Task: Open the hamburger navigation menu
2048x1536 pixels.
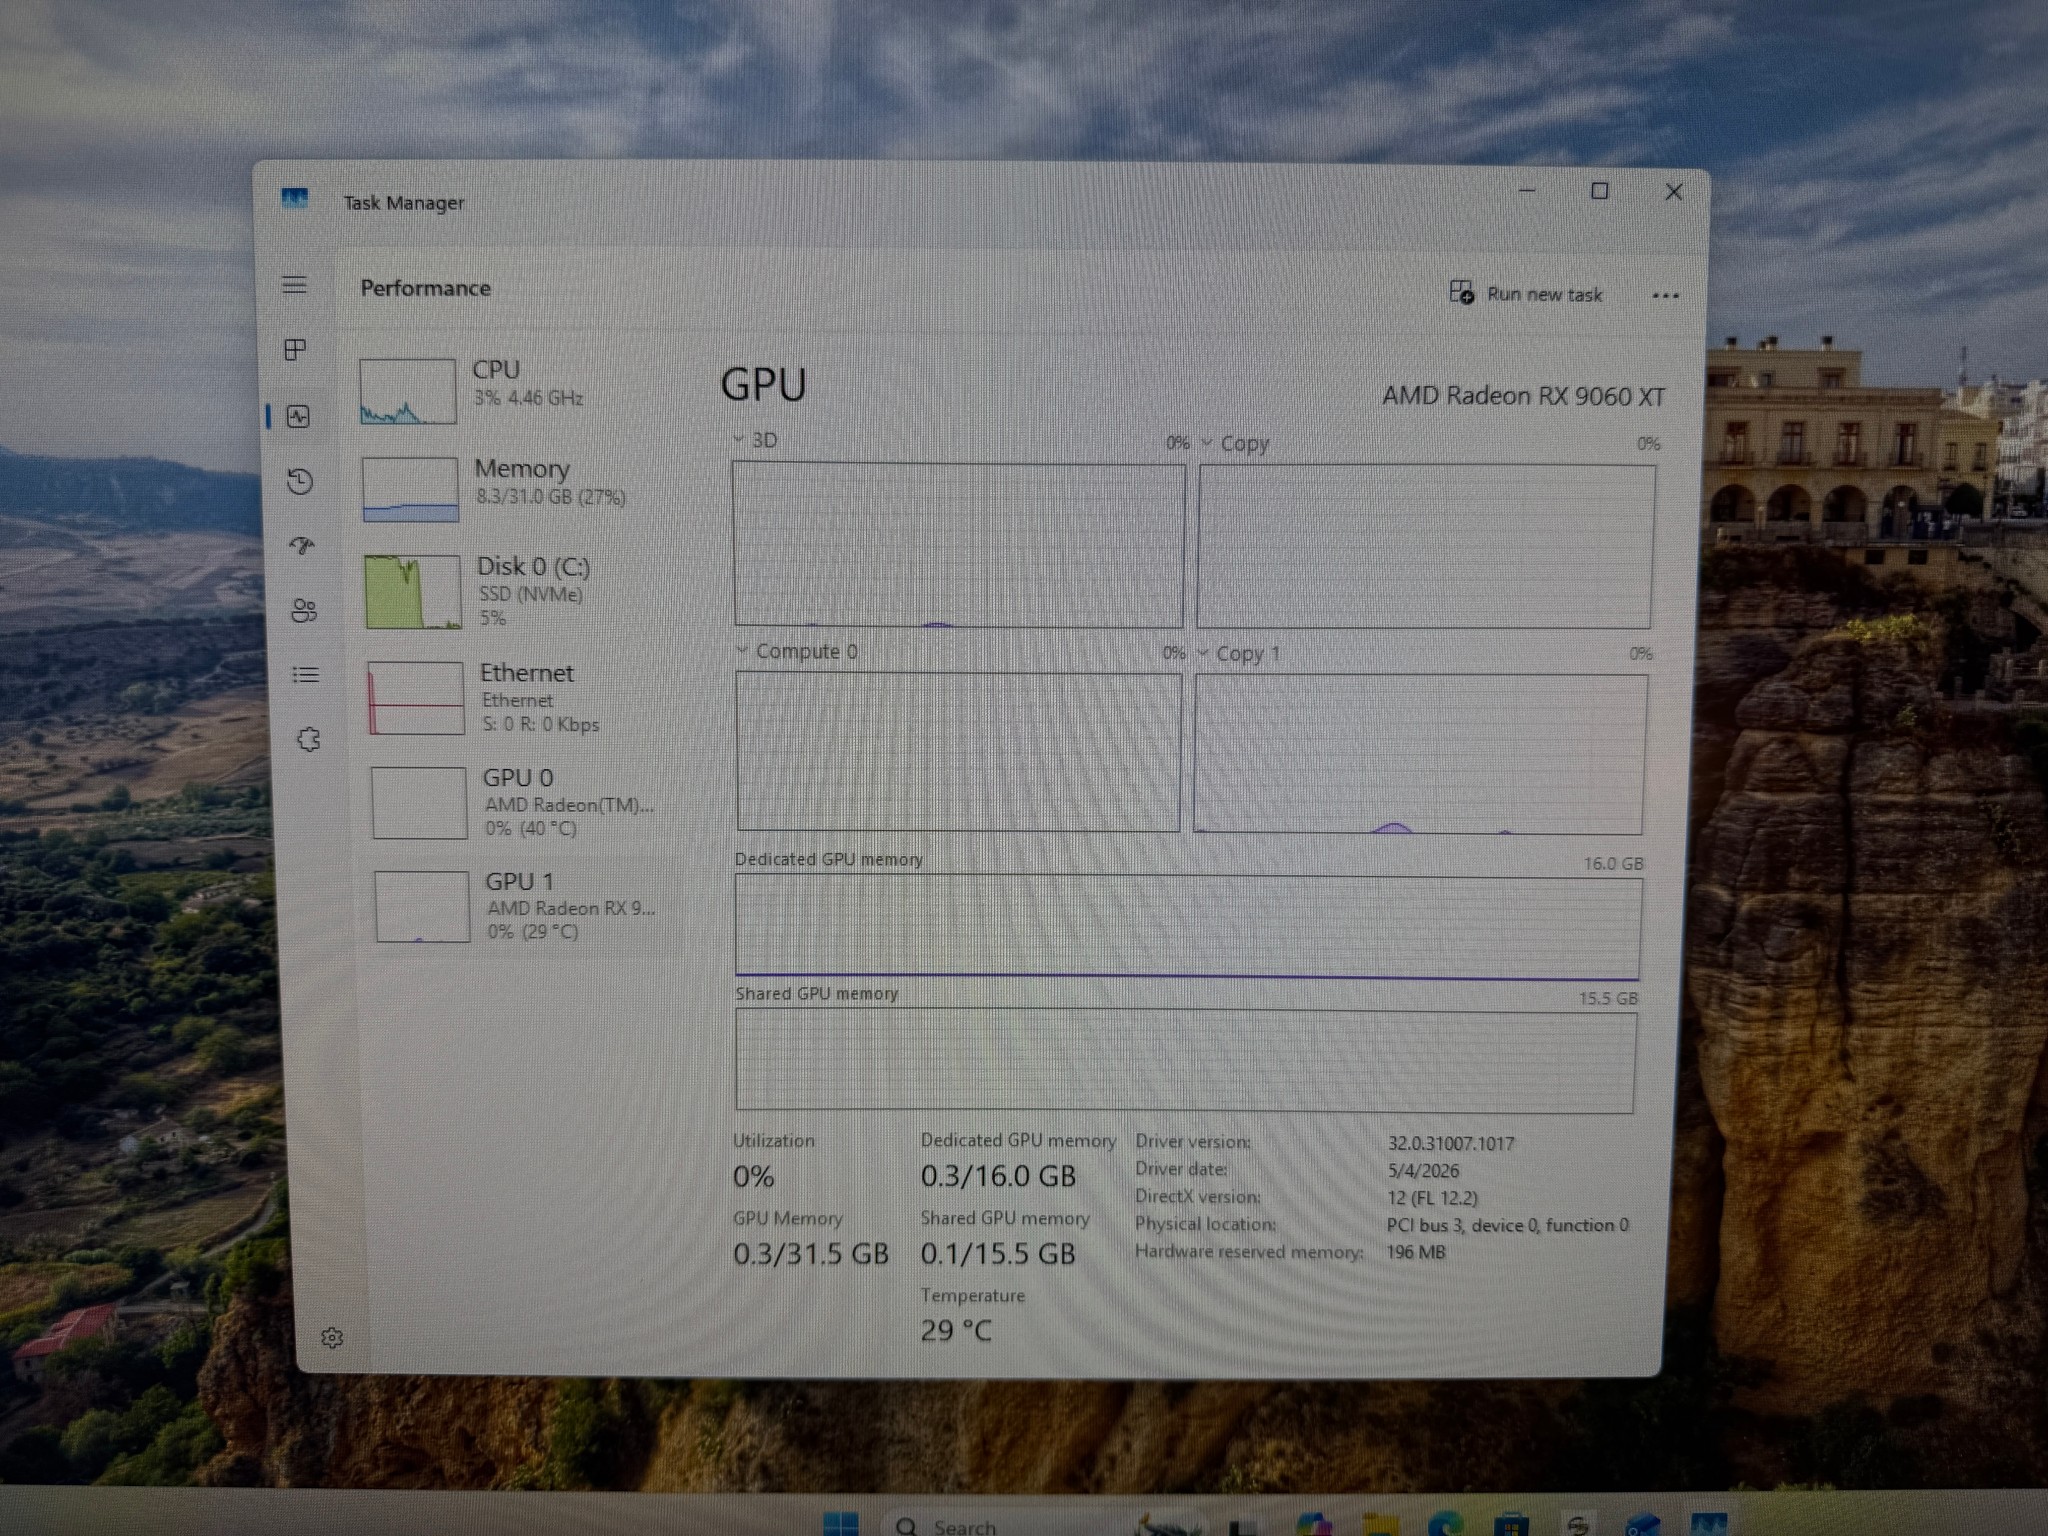Action: pos(294,285)
